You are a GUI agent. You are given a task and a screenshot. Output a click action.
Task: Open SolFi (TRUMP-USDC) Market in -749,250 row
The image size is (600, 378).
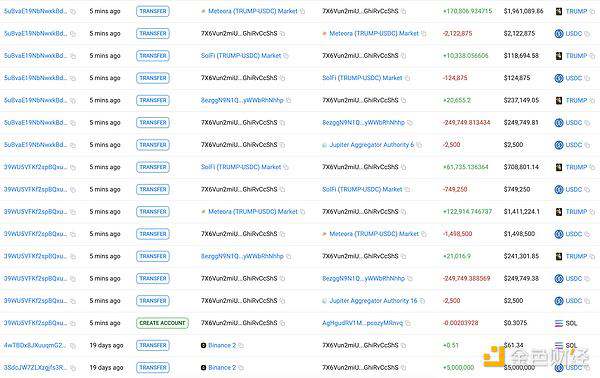click(362, 189)
